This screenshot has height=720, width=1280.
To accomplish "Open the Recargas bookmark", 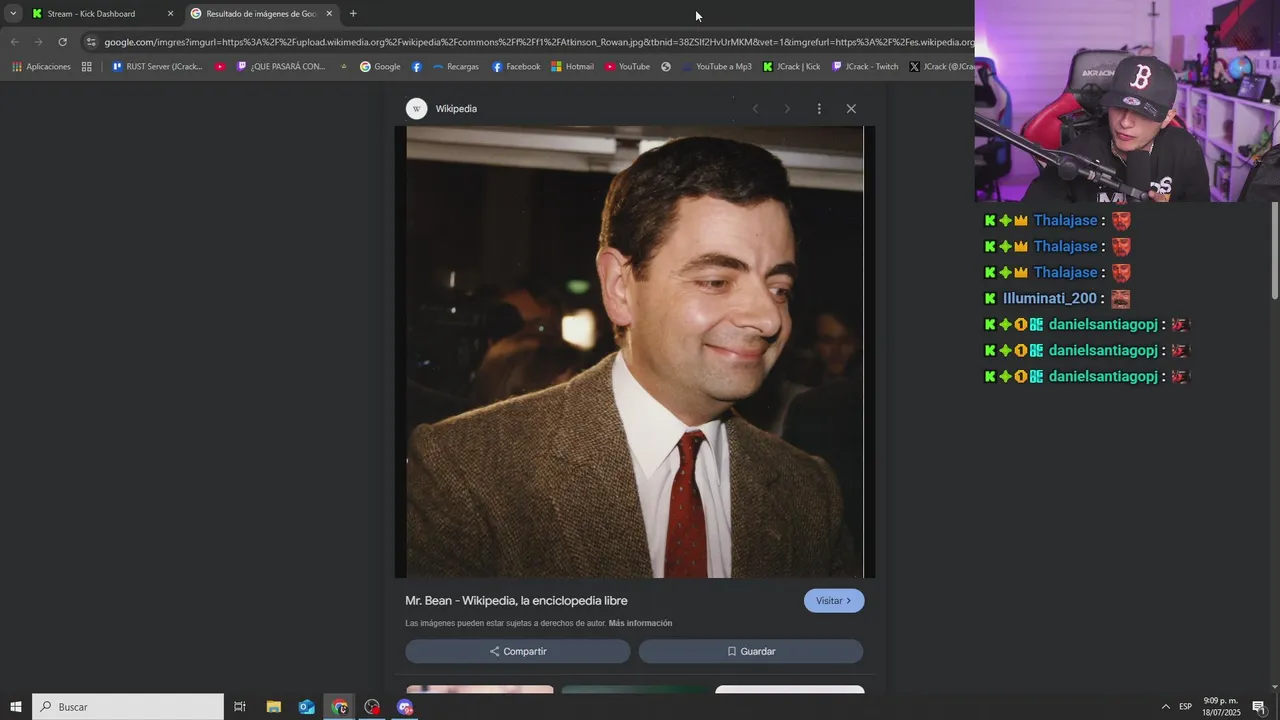I will [x=455, y=67].
